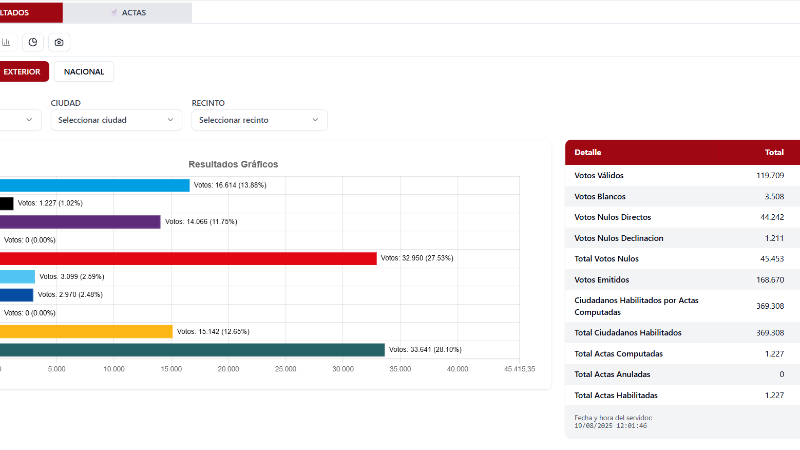Click the yellow 15.142 votes bar
The height and width of the screenshot is (450, 800).
pos(86,332)
